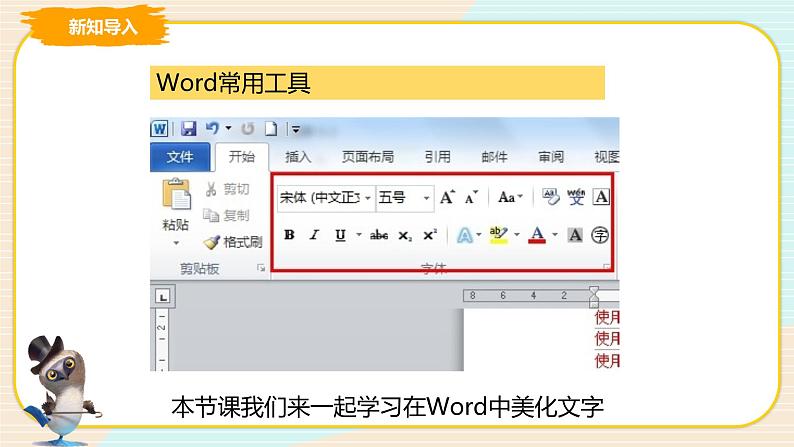Click the vertical ruler on left side

(x=162, y=340)
